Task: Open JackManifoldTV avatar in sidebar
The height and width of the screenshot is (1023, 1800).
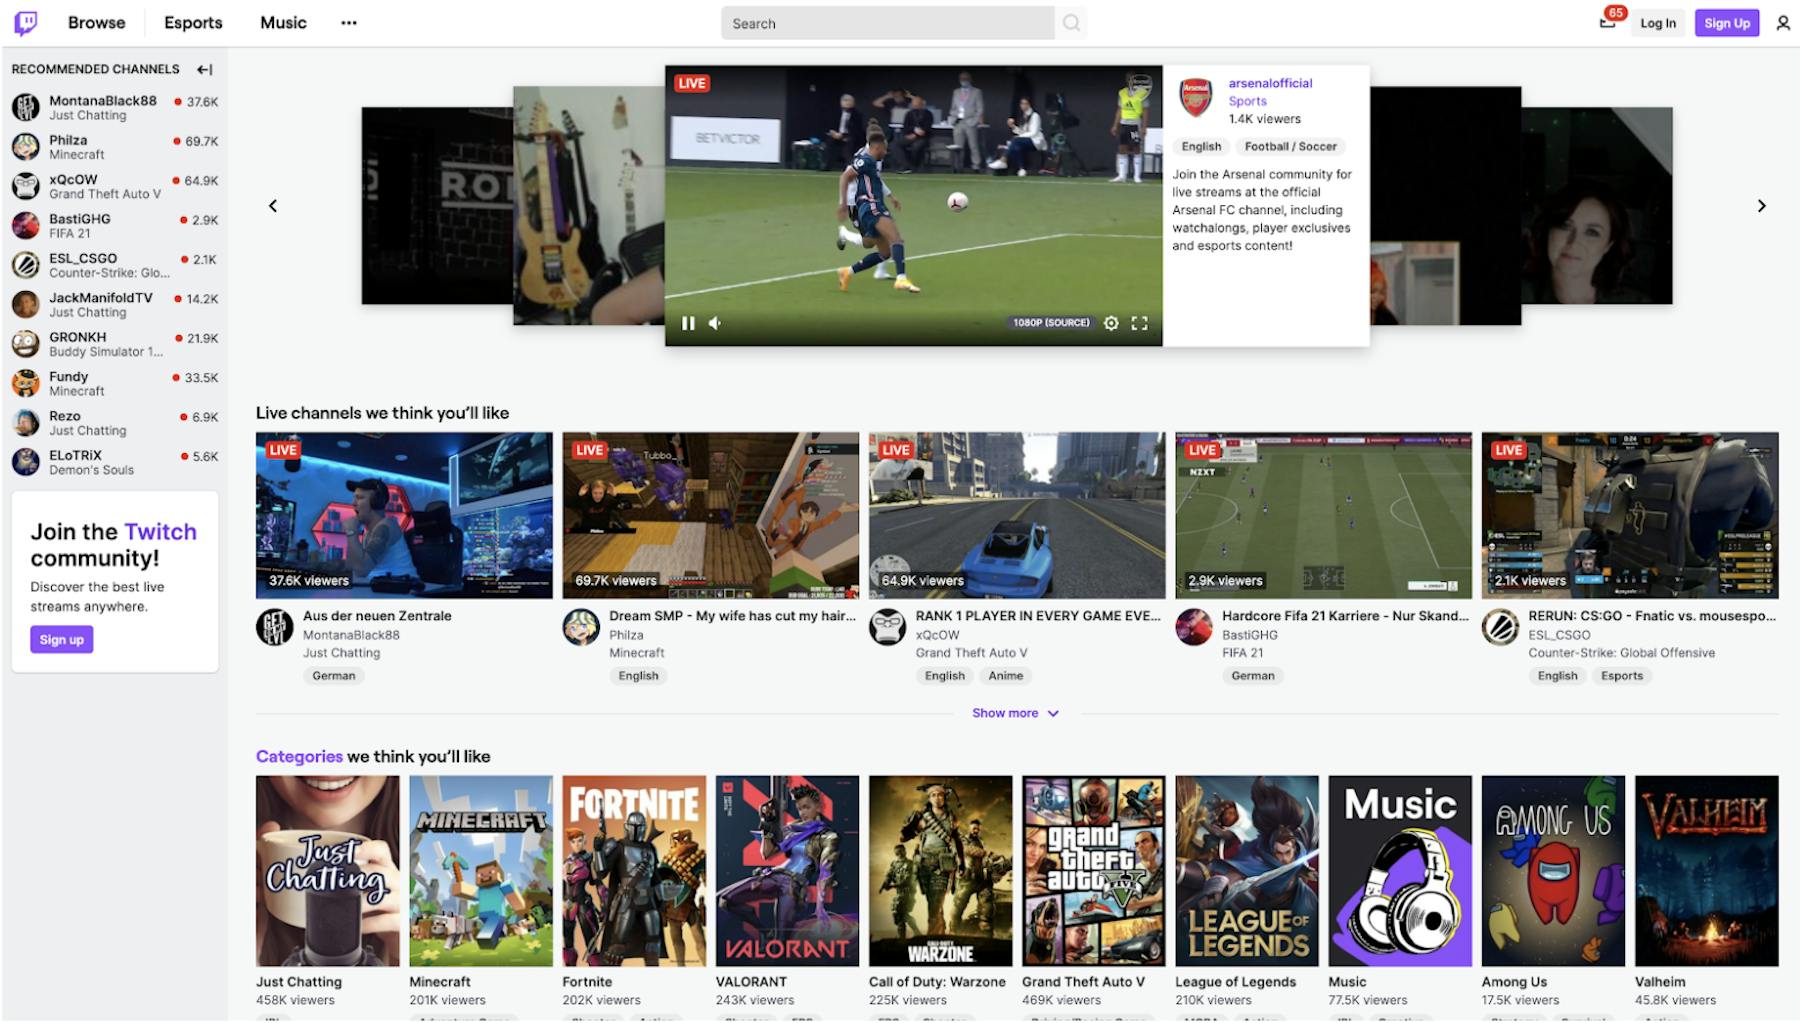Action: [26, 304]
